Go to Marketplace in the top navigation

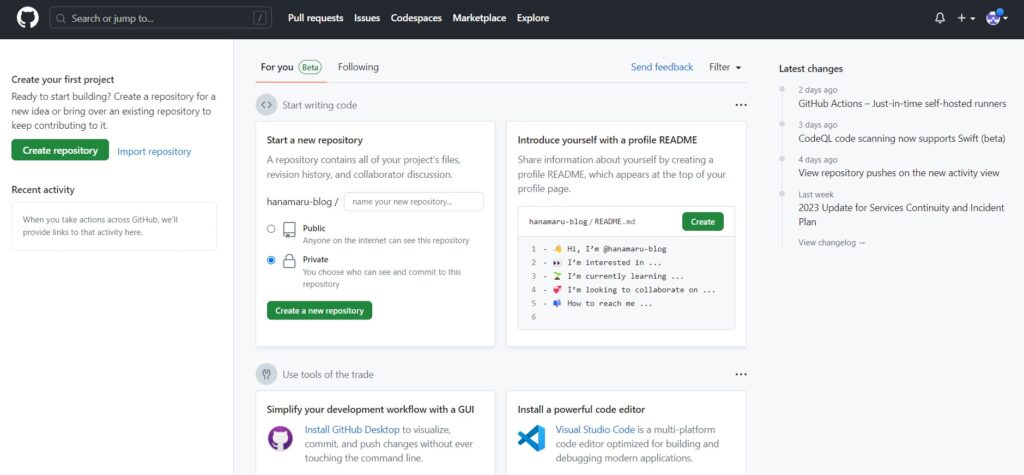point(479,18)
